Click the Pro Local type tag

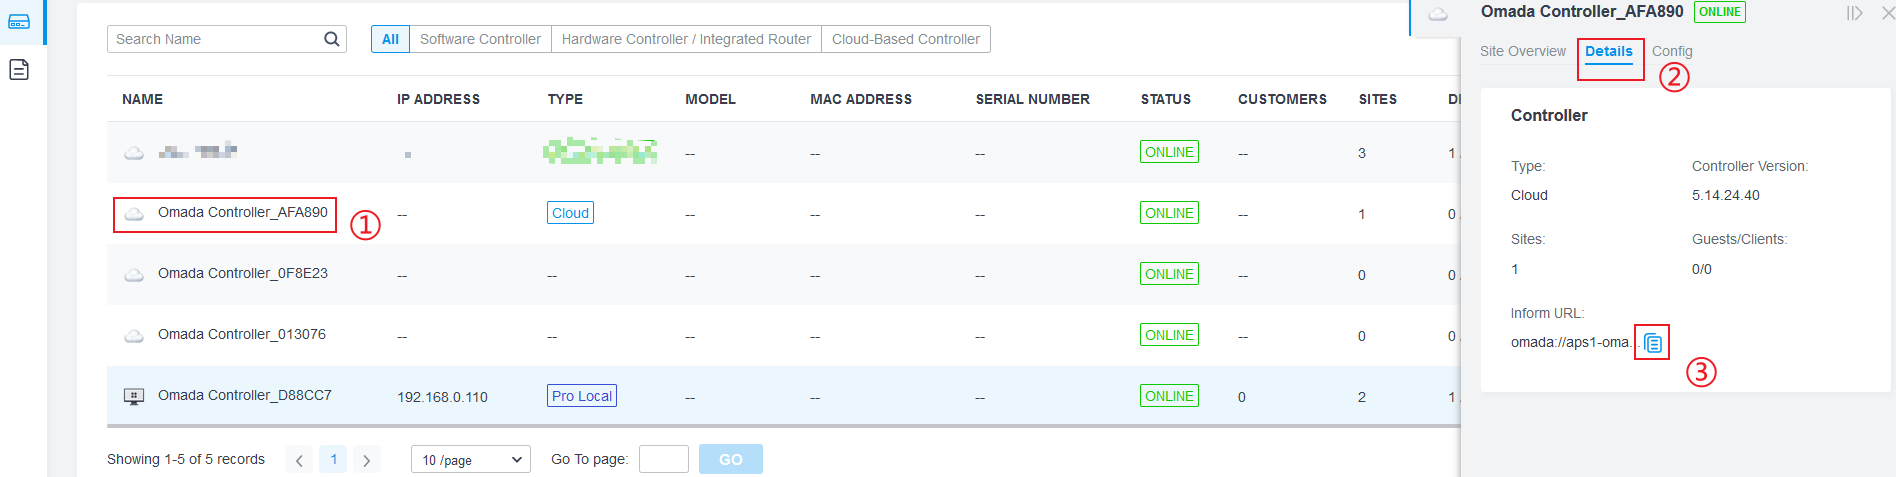582,396
